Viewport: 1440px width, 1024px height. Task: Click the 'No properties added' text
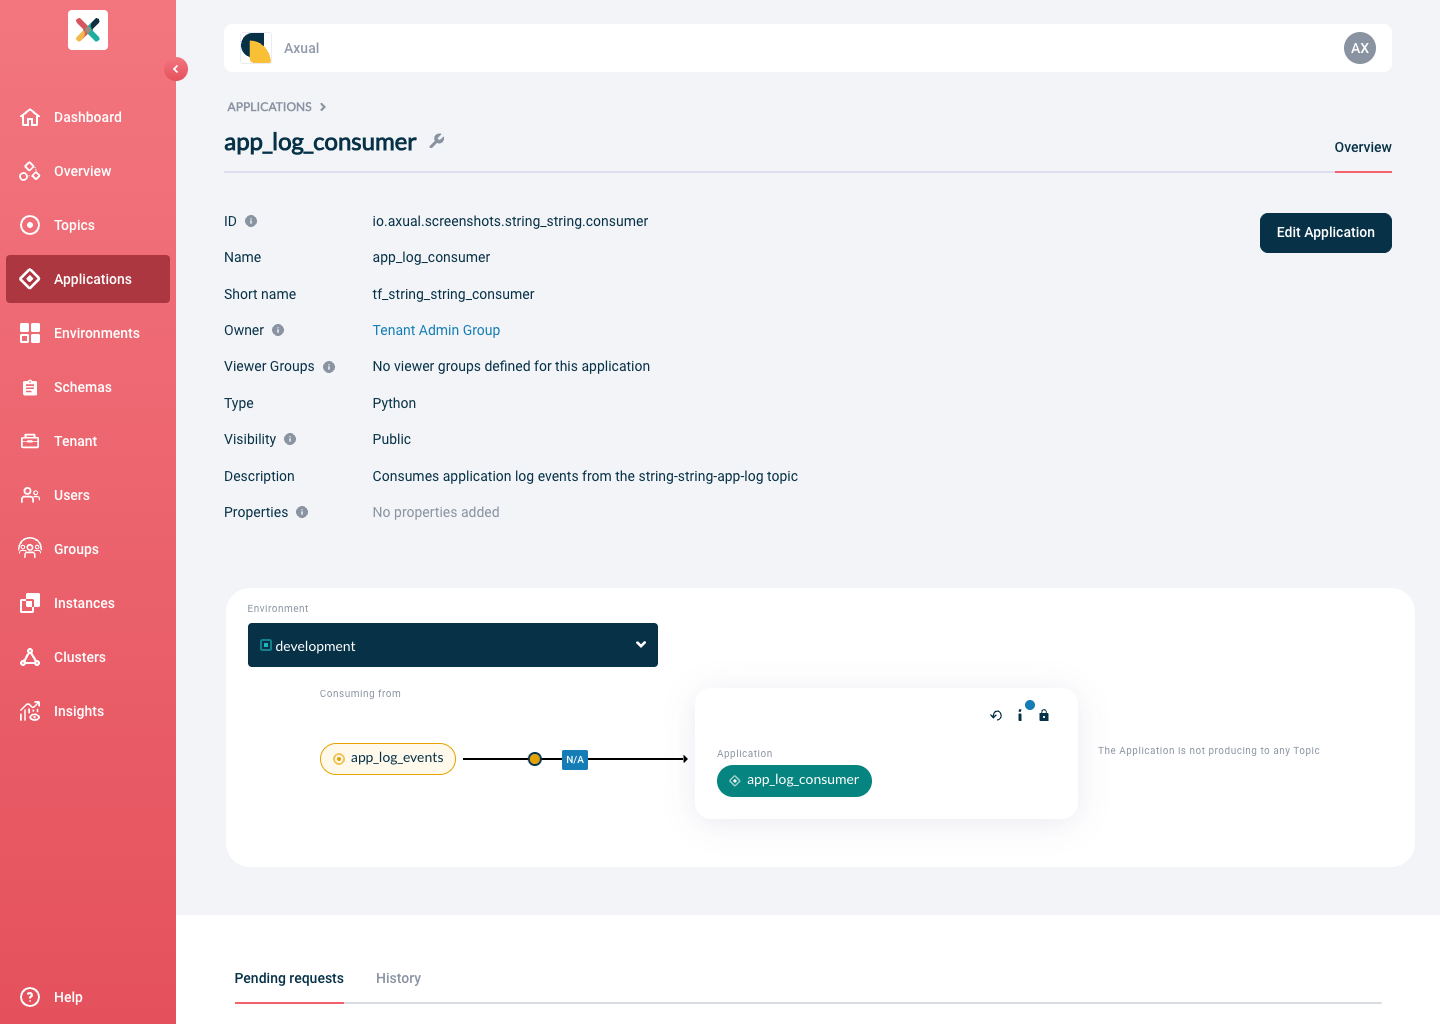[436, 512]
